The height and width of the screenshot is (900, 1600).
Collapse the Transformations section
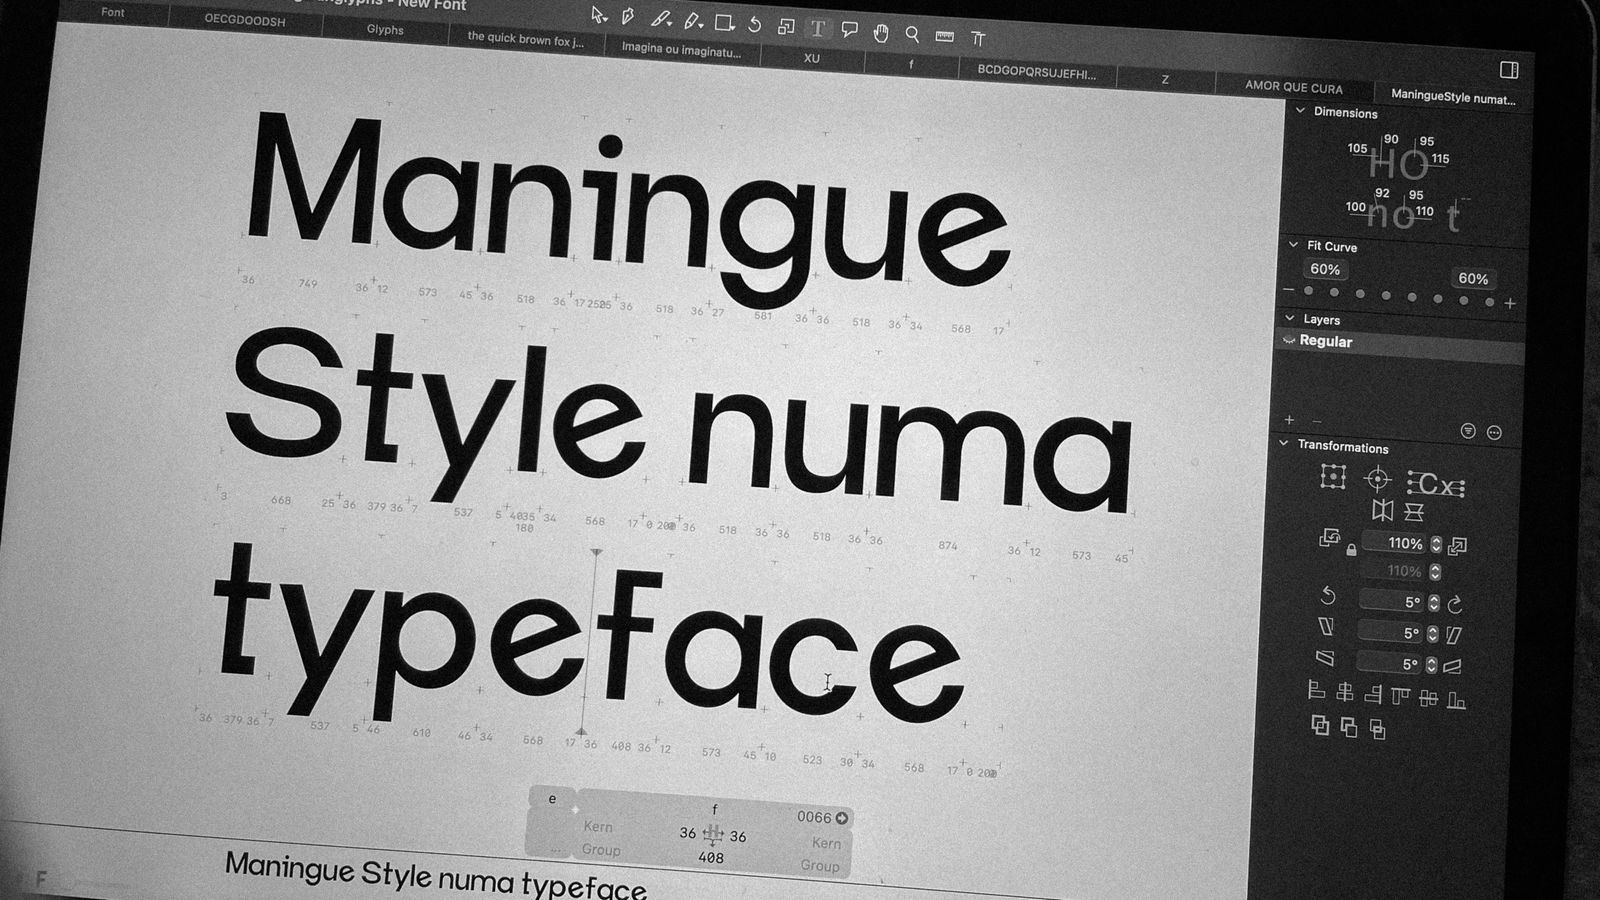1284,443
